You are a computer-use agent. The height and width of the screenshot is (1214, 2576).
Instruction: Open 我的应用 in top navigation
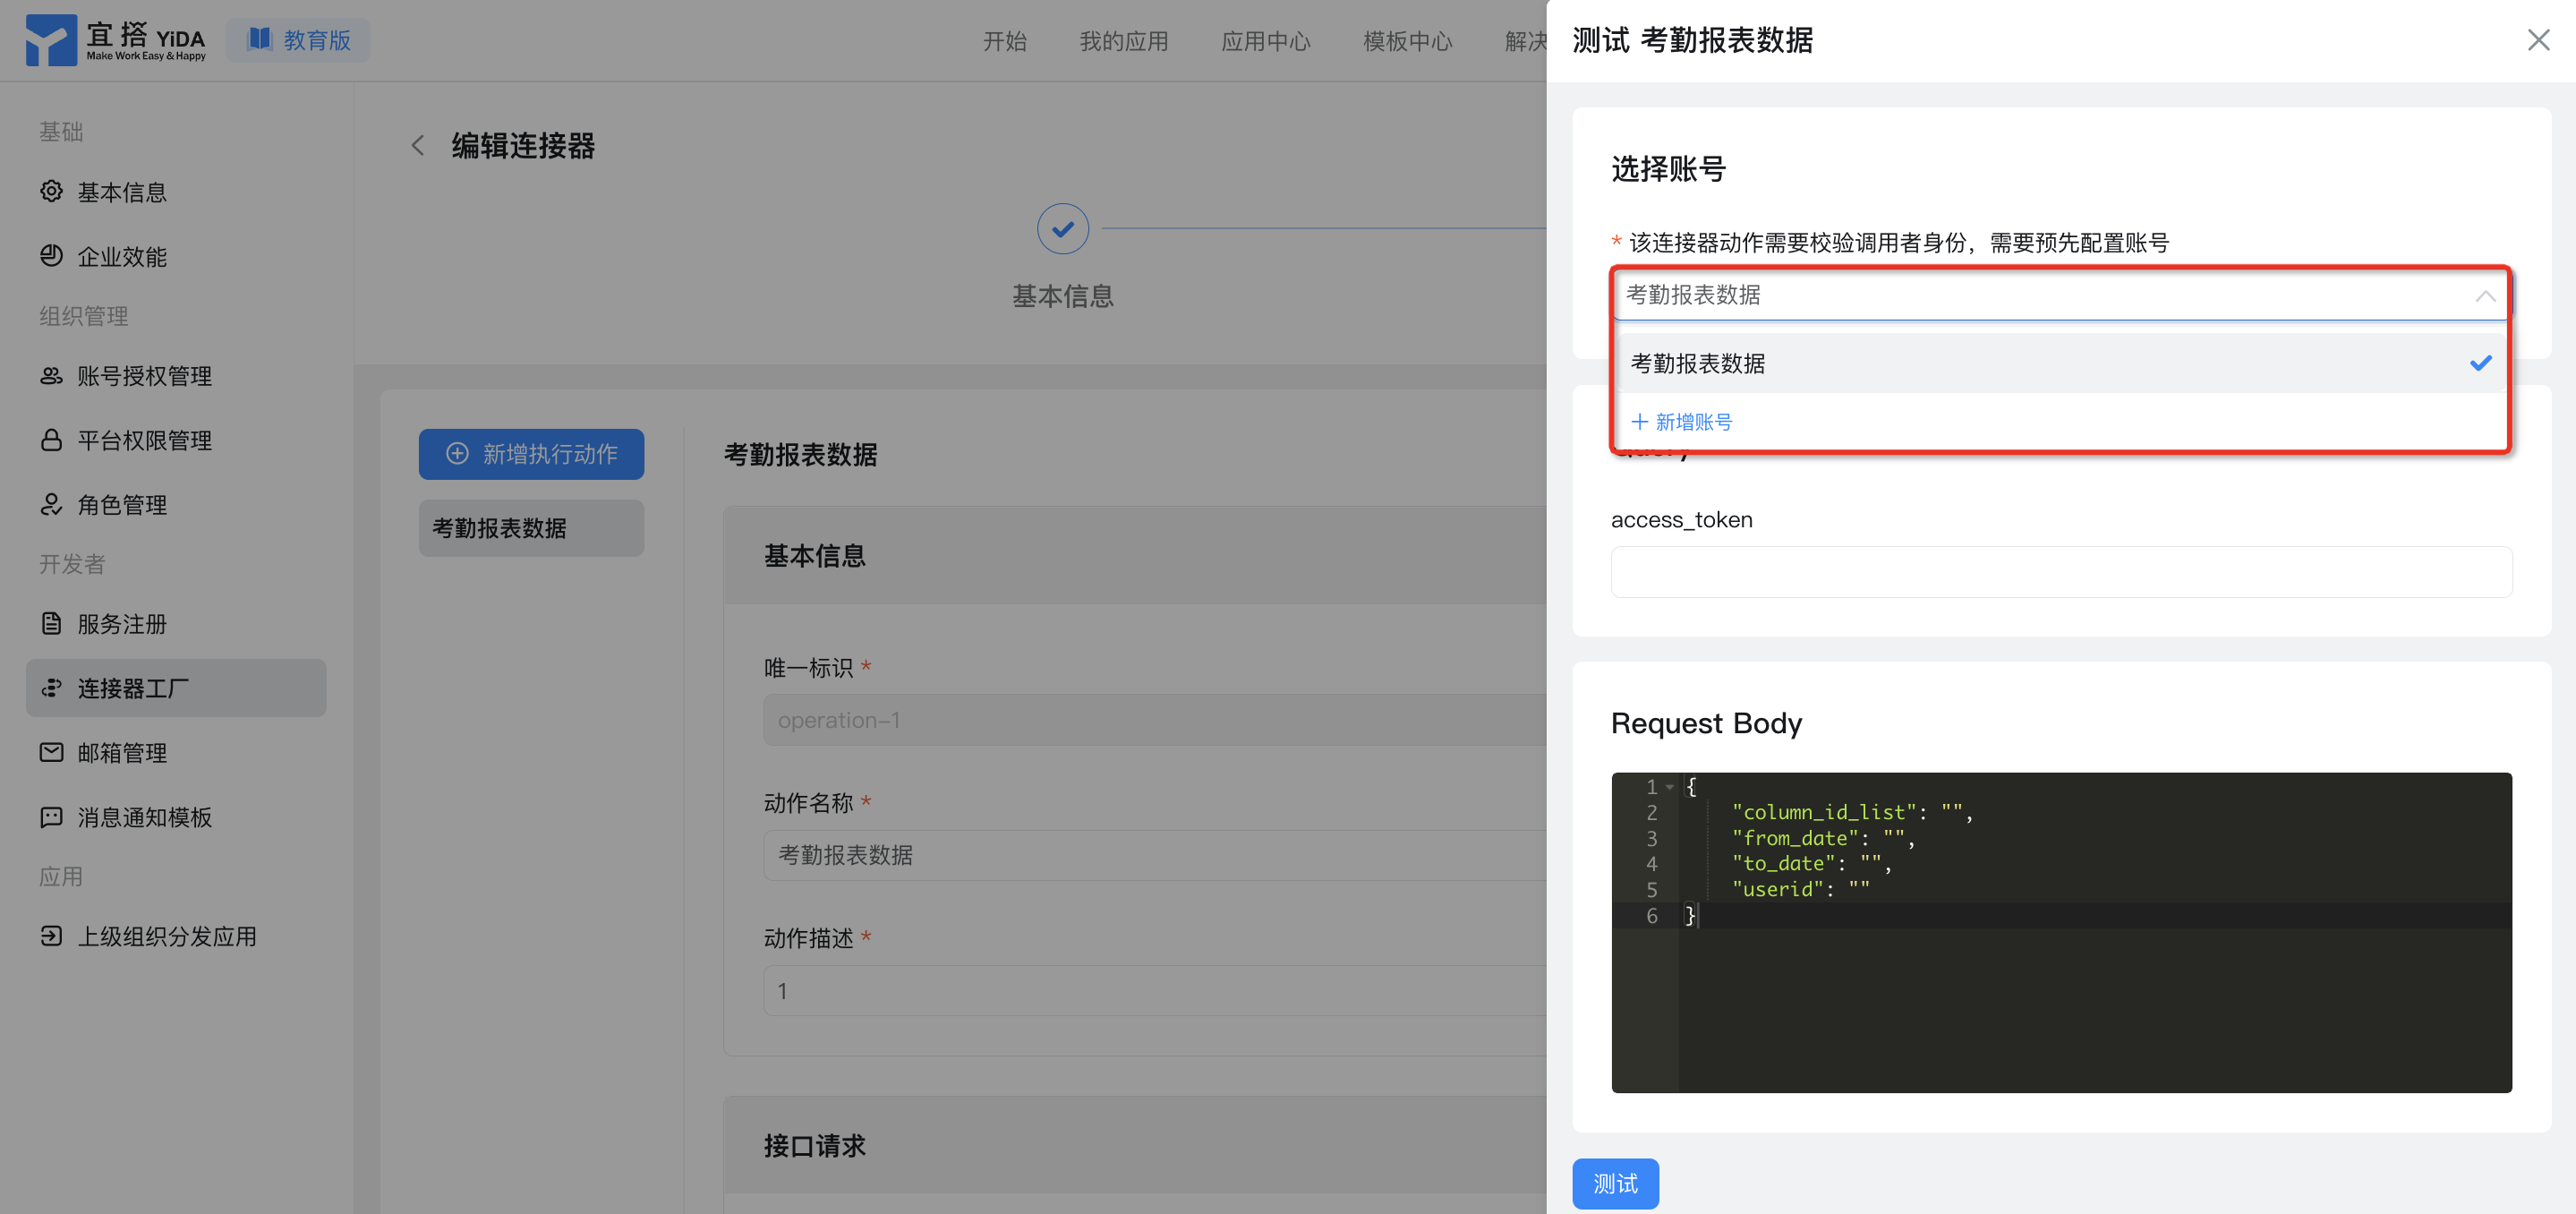[1124, 41]
